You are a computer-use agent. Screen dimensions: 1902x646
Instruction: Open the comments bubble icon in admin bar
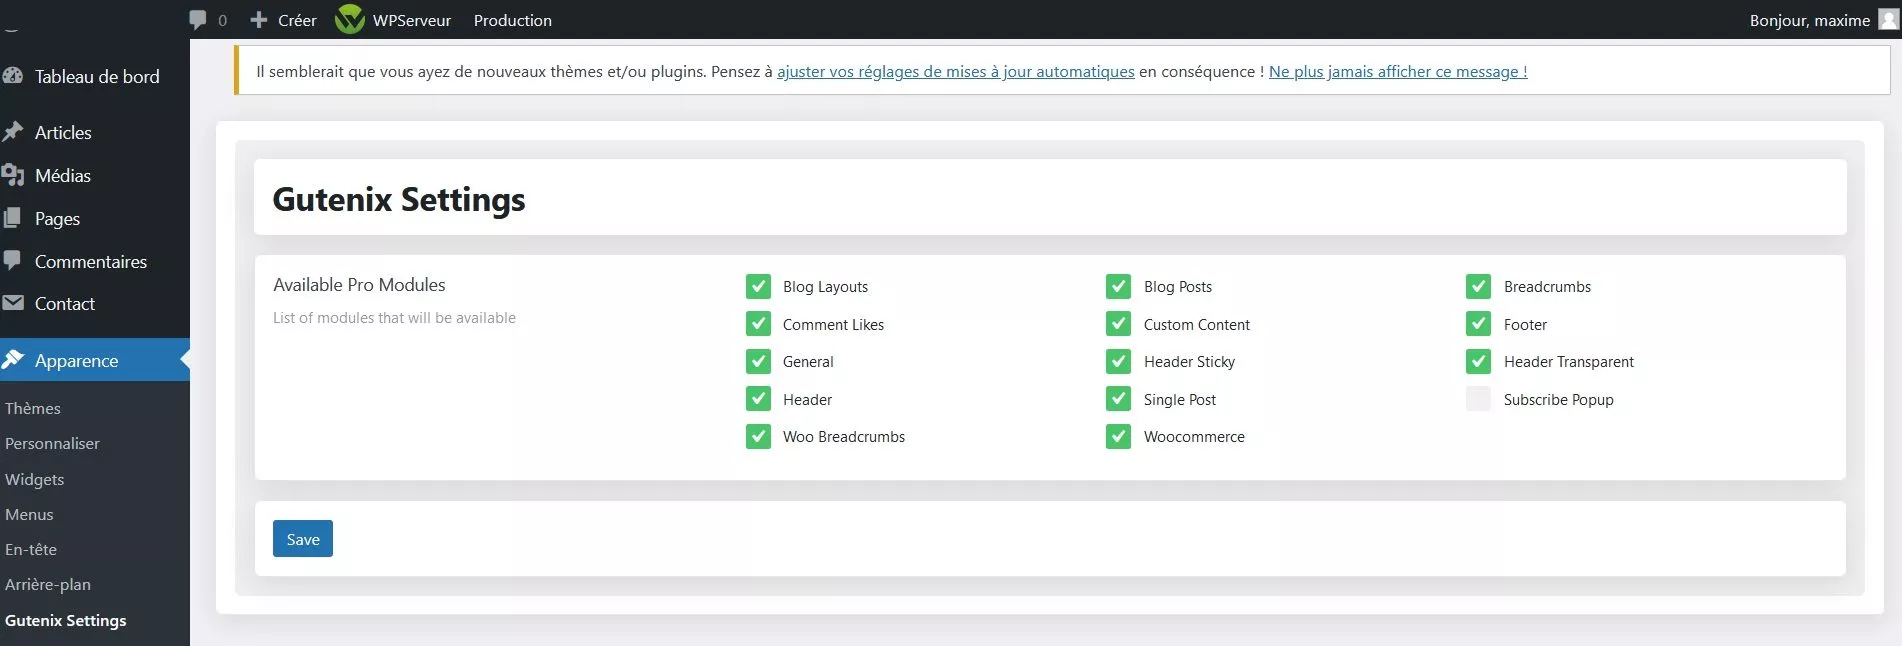[198, 20]
